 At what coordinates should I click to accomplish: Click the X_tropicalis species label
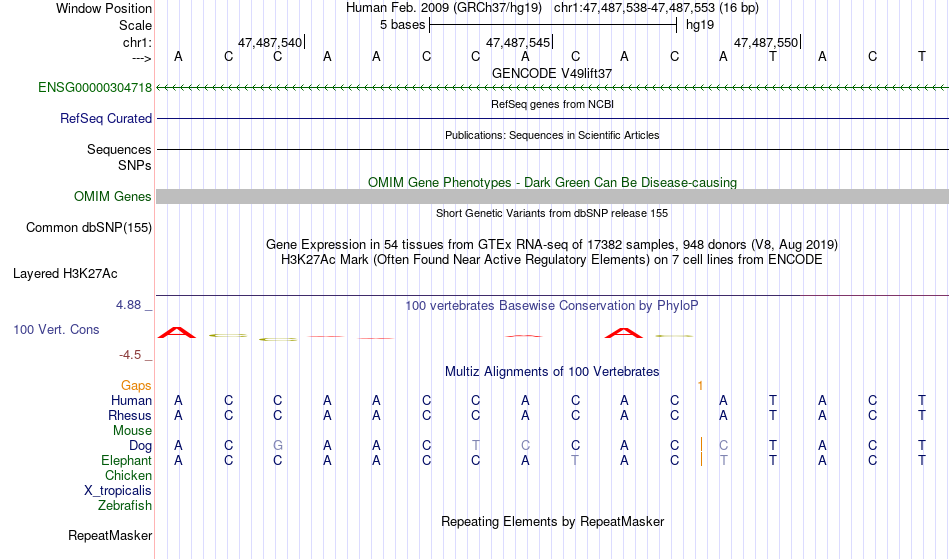coord(118,491)
